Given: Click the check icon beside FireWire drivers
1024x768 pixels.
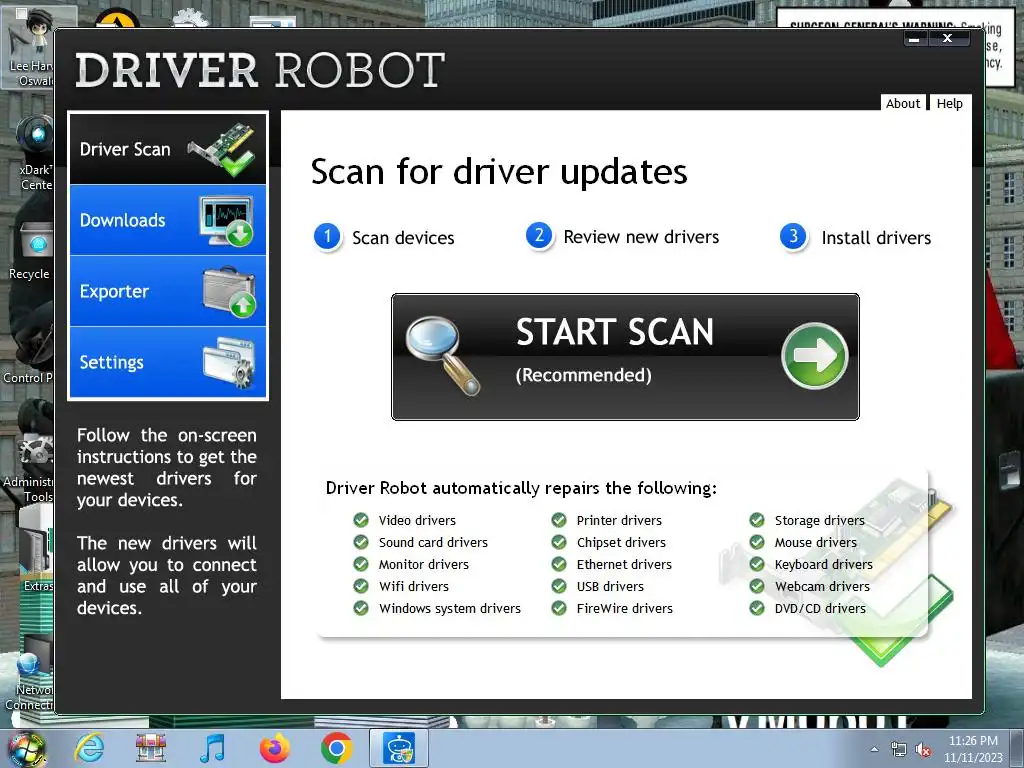Looking at the screenshot, I should coord(559,608).
